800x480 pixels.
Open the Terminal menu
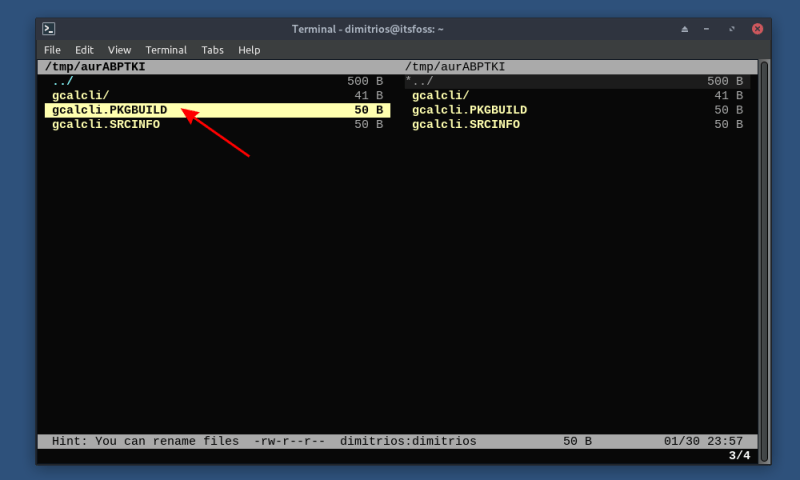(x=166, y=50)
